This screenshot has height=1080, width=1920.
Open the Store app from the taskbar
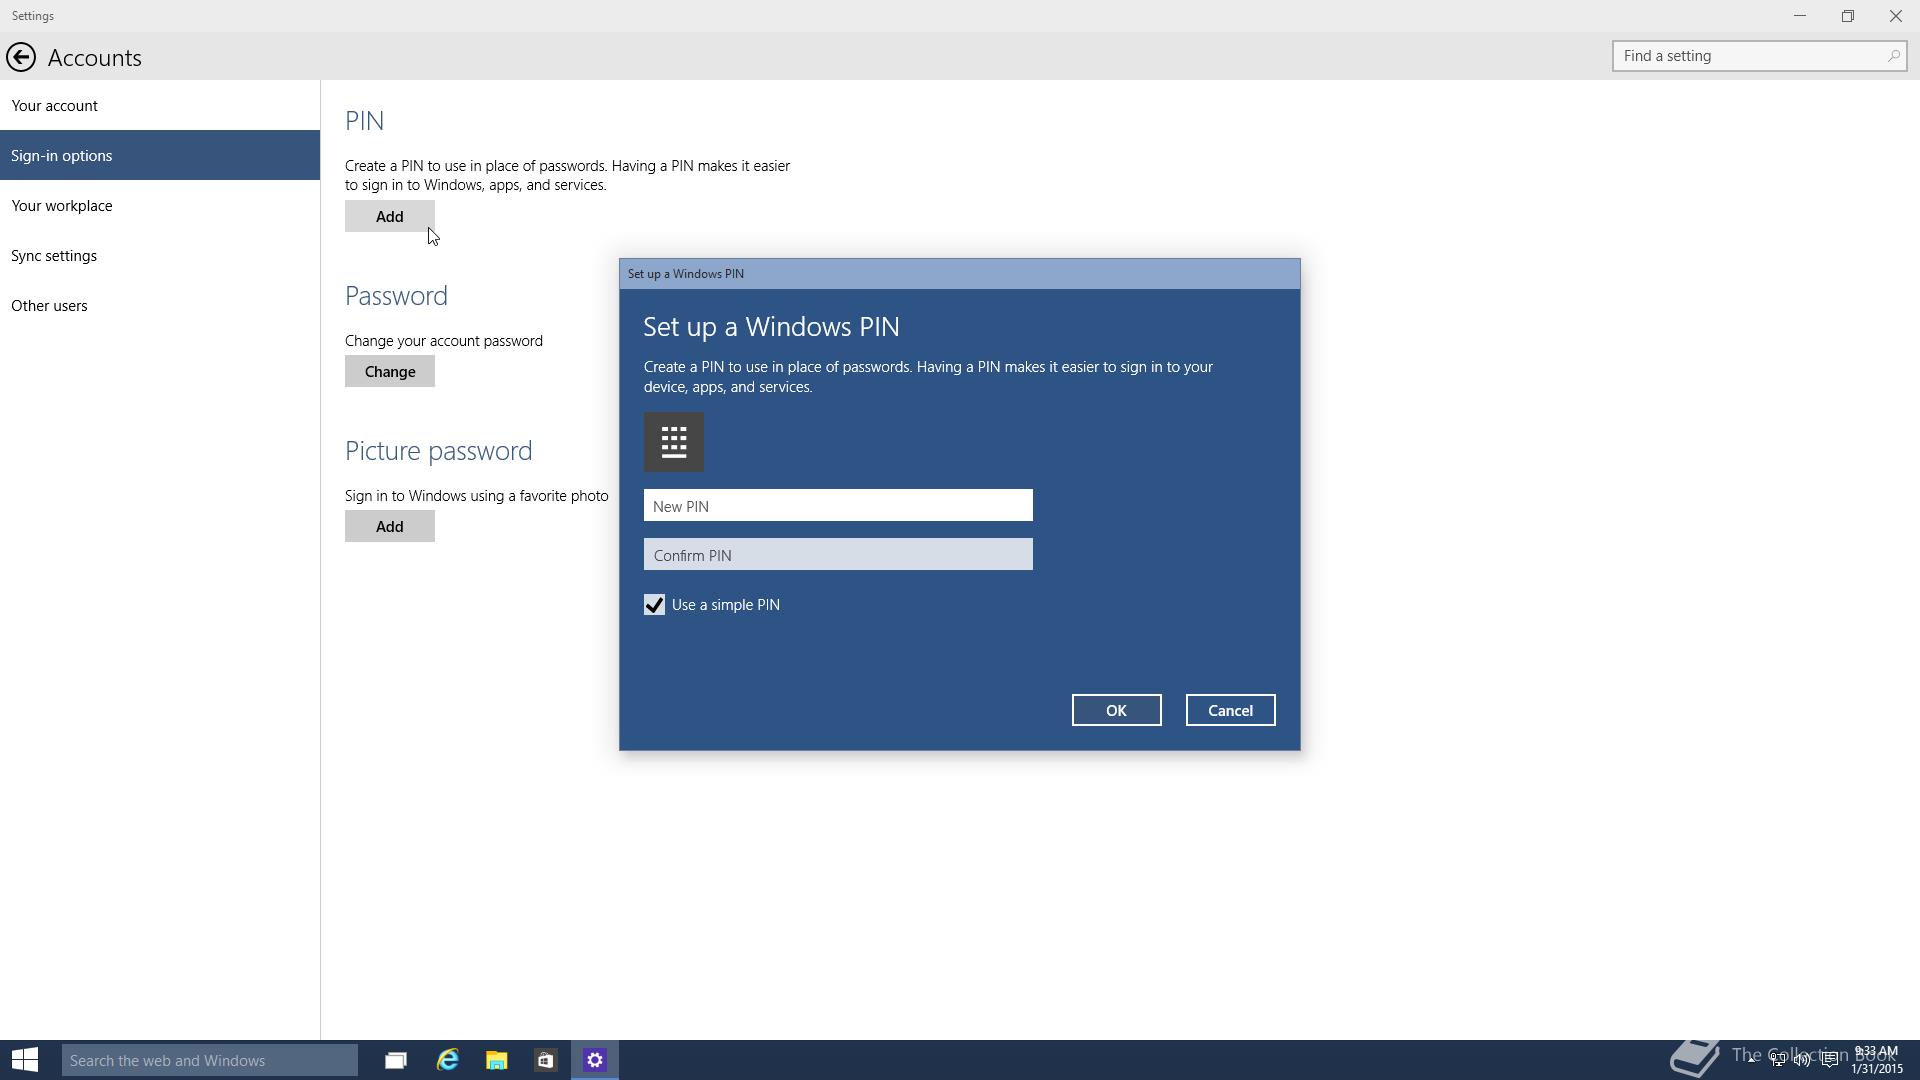545,1060
